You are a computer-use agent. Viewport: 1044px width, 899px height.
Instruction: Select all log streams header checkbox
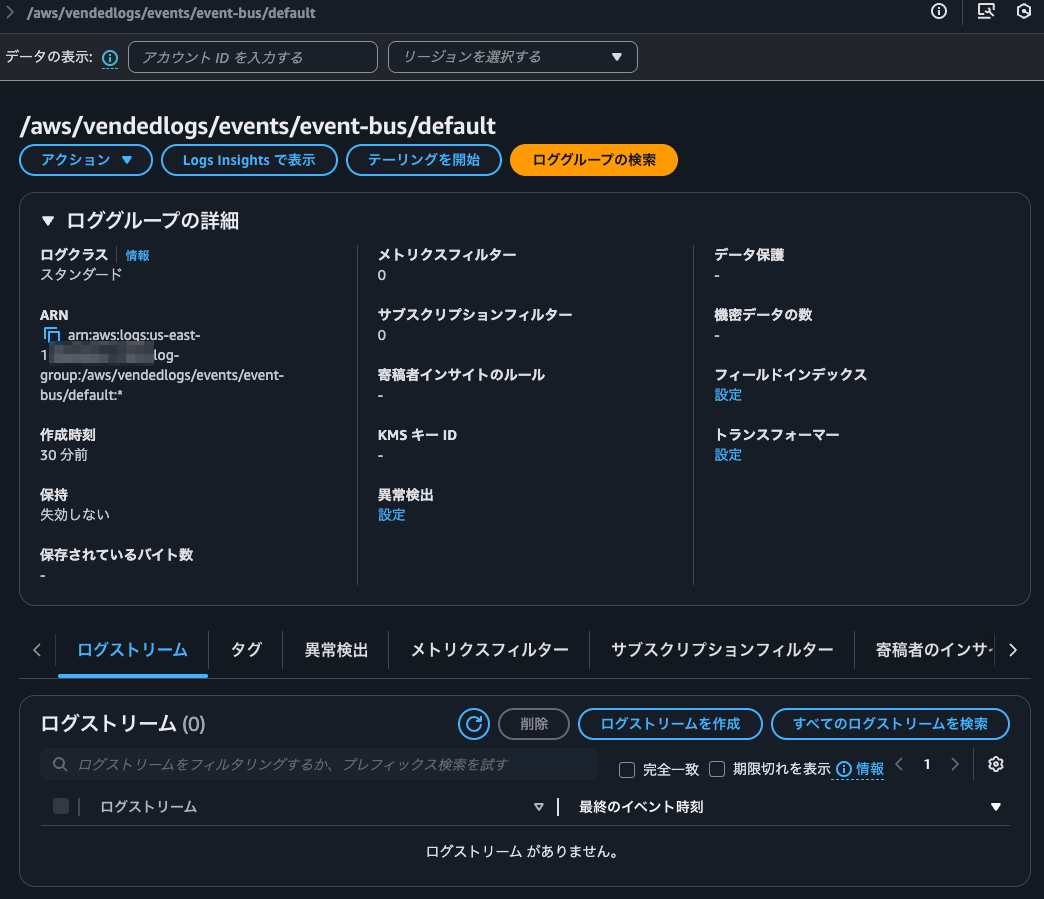click(61, 806)
